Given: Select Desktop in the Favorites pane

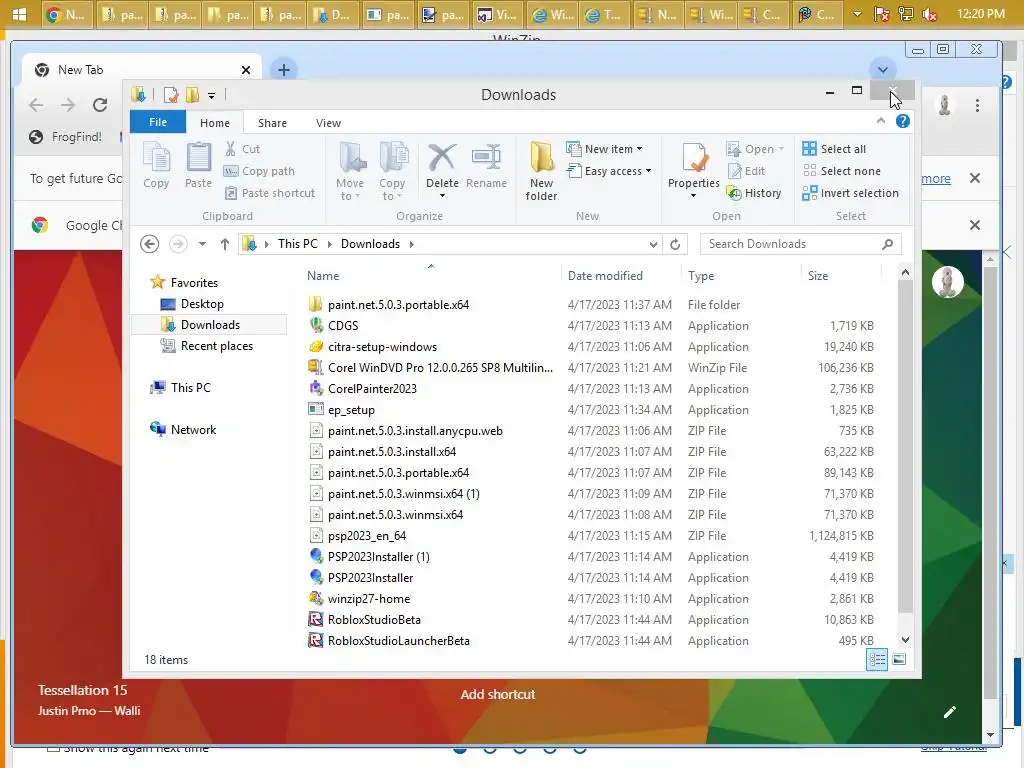Looking at the screenshot, I should click(x=202, y=304).
